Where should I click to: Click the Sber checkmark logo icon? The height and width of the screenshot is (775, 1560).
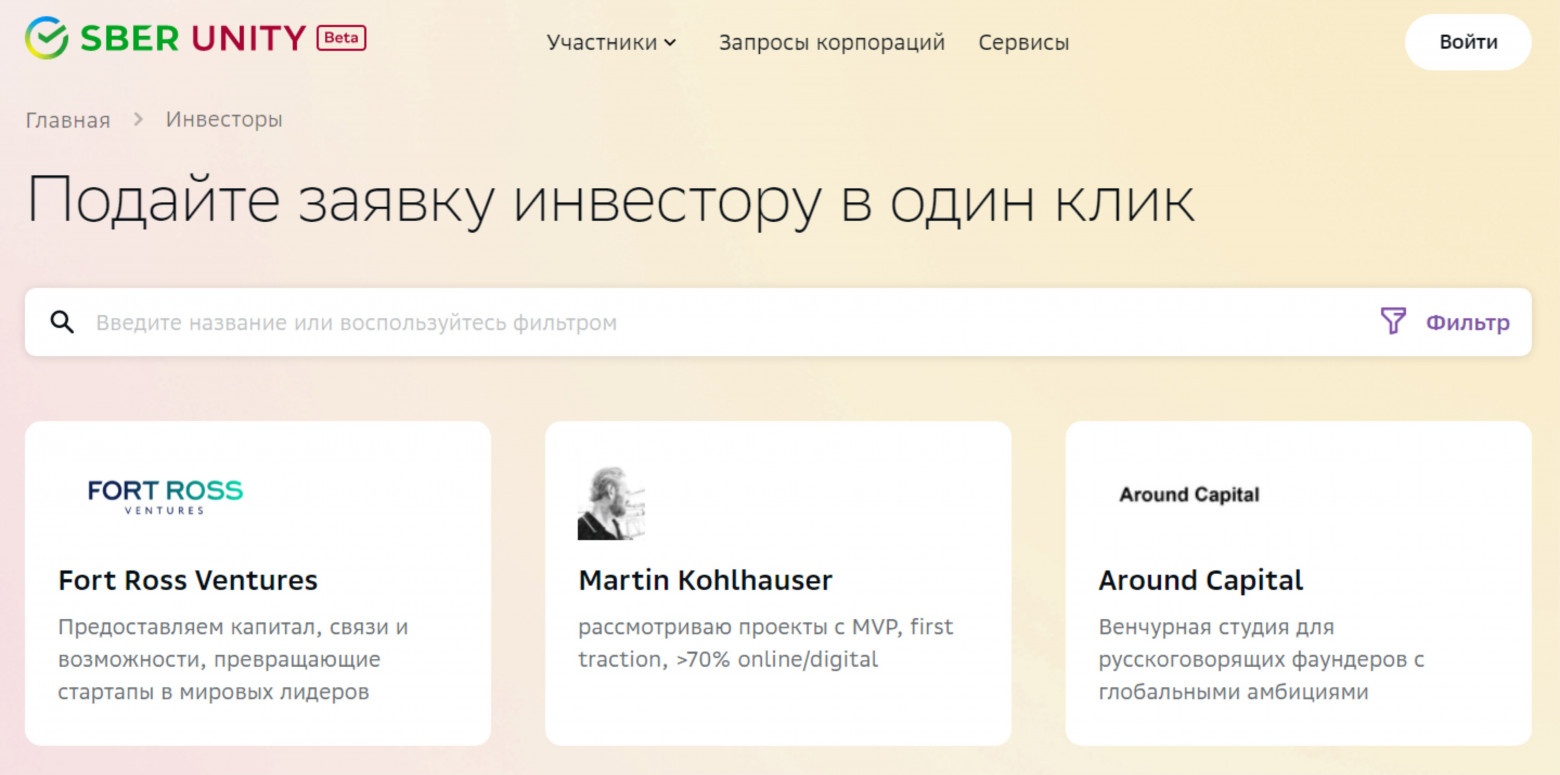pyautogui.click(x=47, y=39)
